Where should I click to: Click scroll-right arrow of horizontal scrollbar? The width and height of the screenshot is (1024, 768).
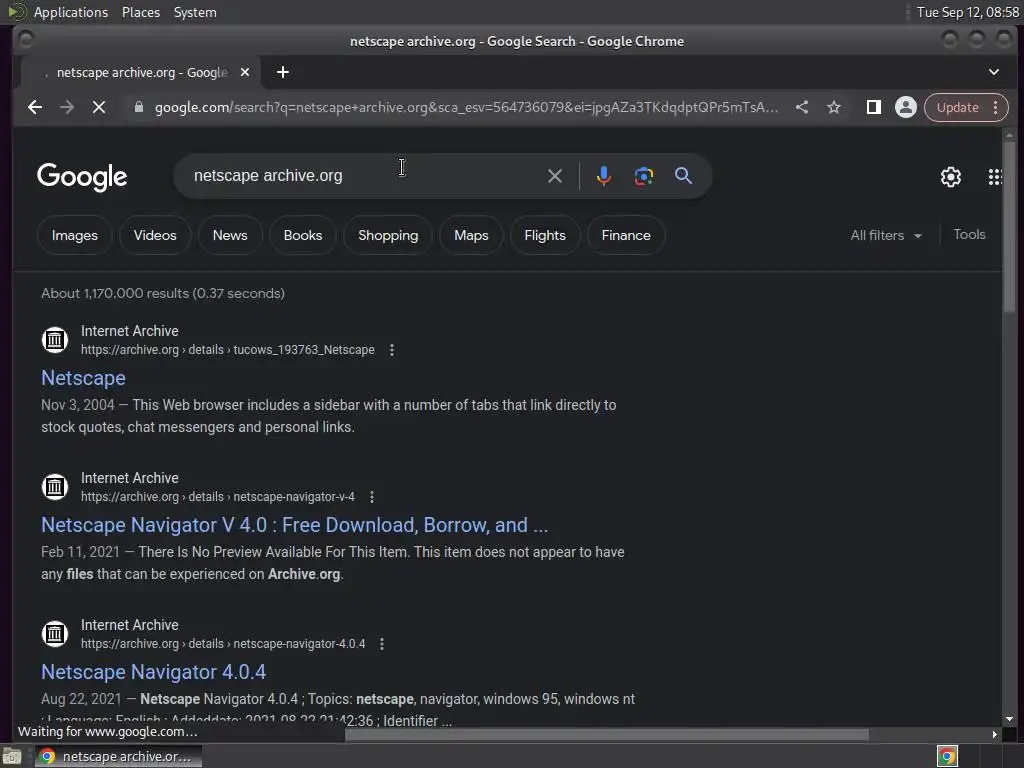tap(995, 735)
